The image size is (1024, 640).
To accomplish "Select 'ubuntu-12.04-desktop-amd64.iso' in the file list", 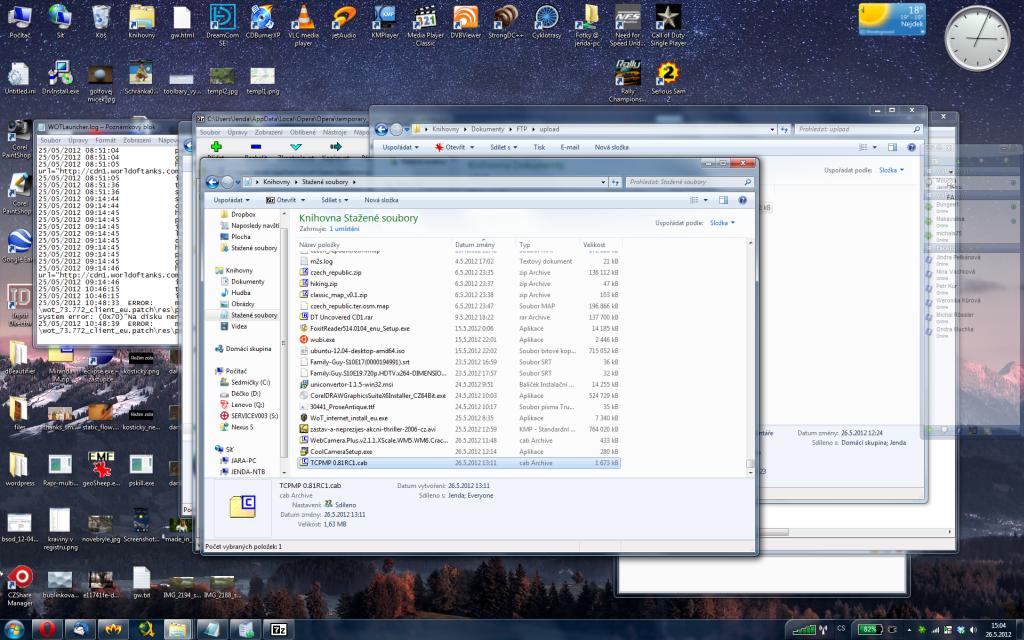I will pyautogui.click(x=357, y=351).
